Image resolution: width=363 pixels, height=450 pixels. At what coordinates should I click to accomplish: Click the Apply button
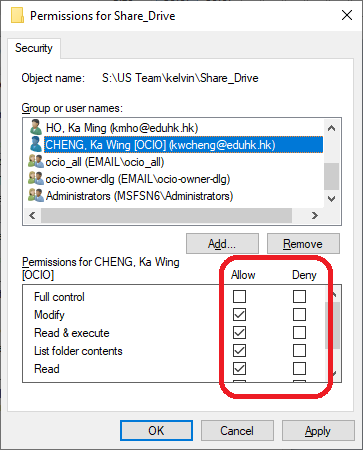(x=318, y=430)
